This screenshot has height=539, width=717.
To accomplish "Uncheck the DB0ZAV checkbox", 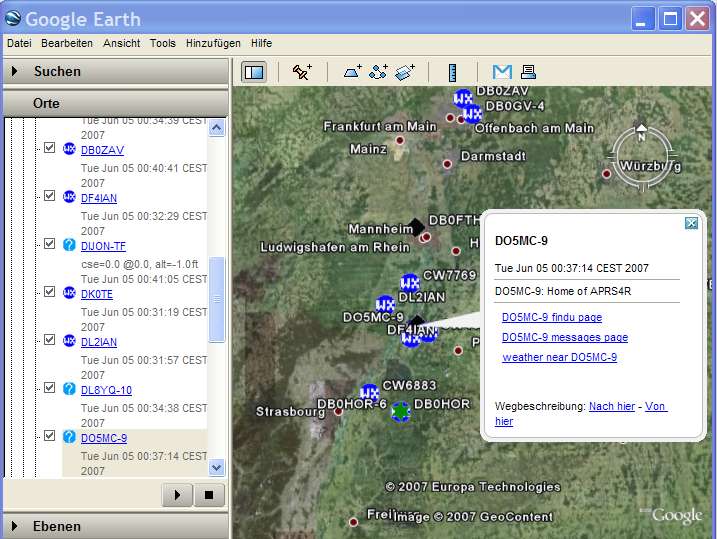I will pyautogui.click(x=49, y=147).
